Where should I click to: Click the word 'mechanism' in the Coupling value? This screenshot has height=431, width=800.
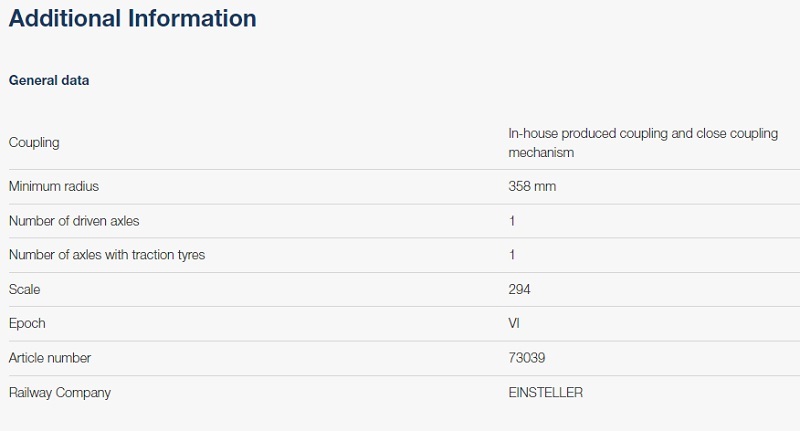541,153
